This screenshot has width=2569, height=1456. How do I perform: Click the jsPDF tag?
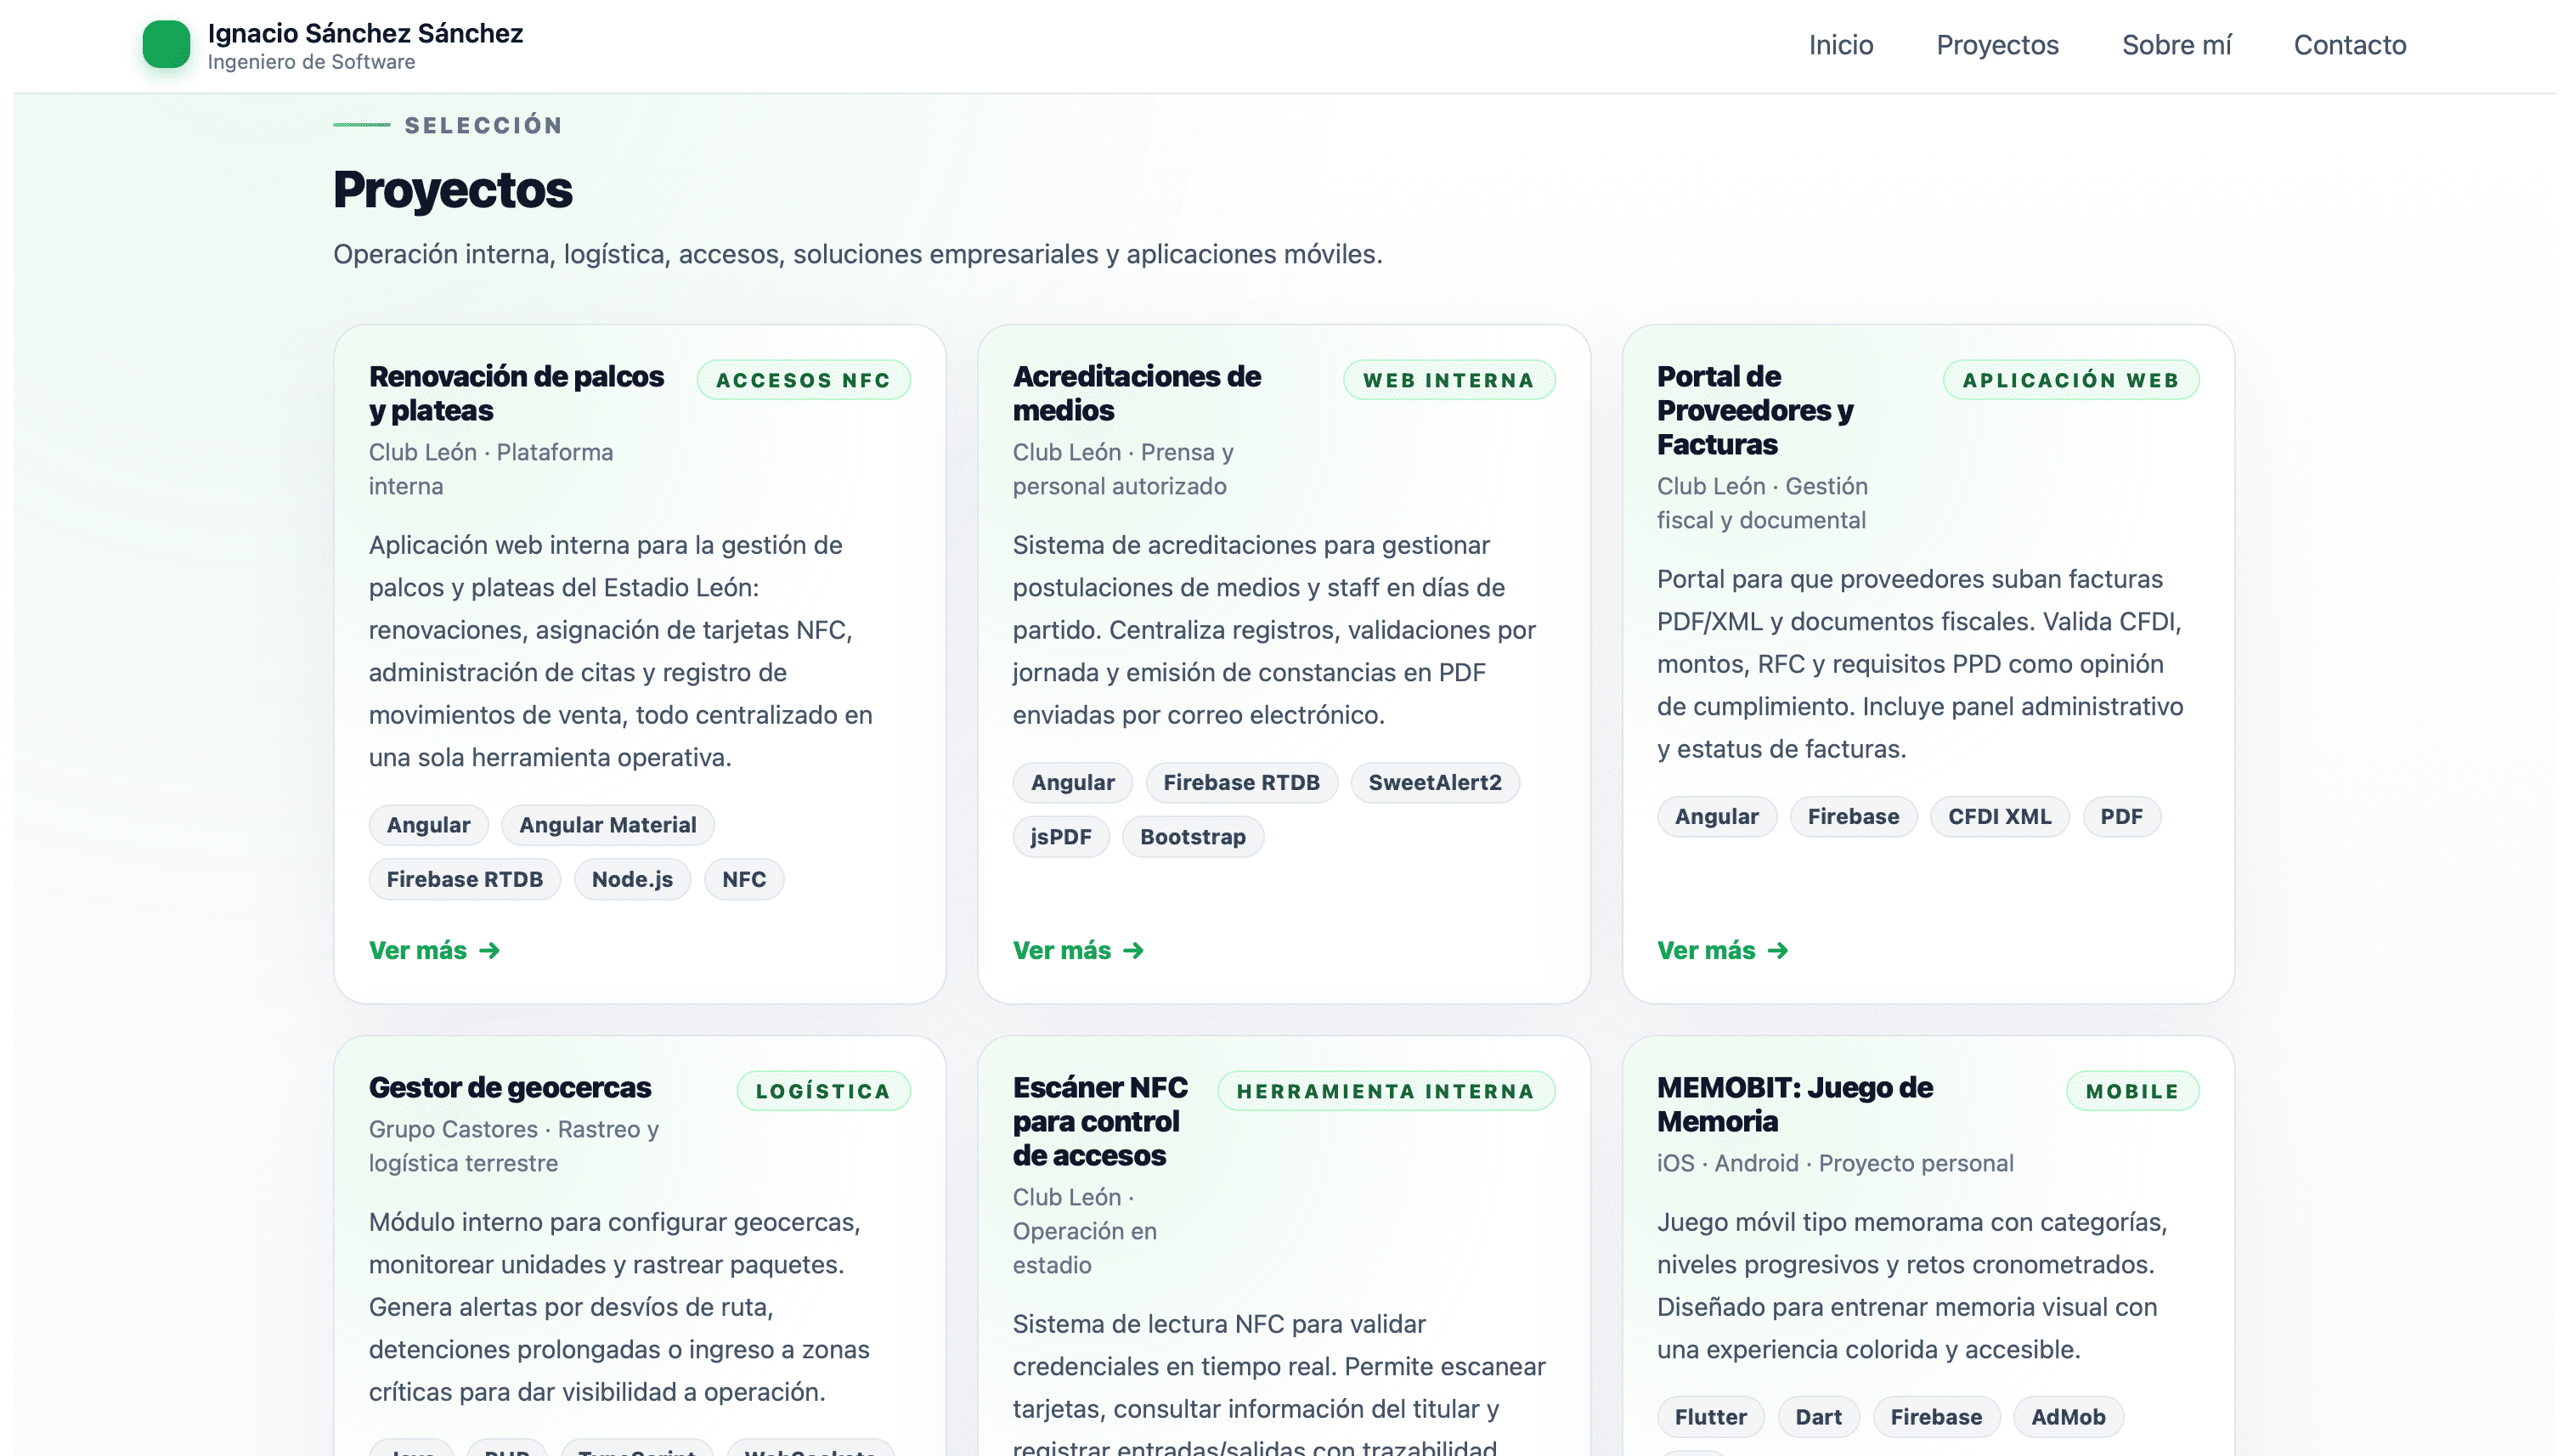[x=1060, y=837]
